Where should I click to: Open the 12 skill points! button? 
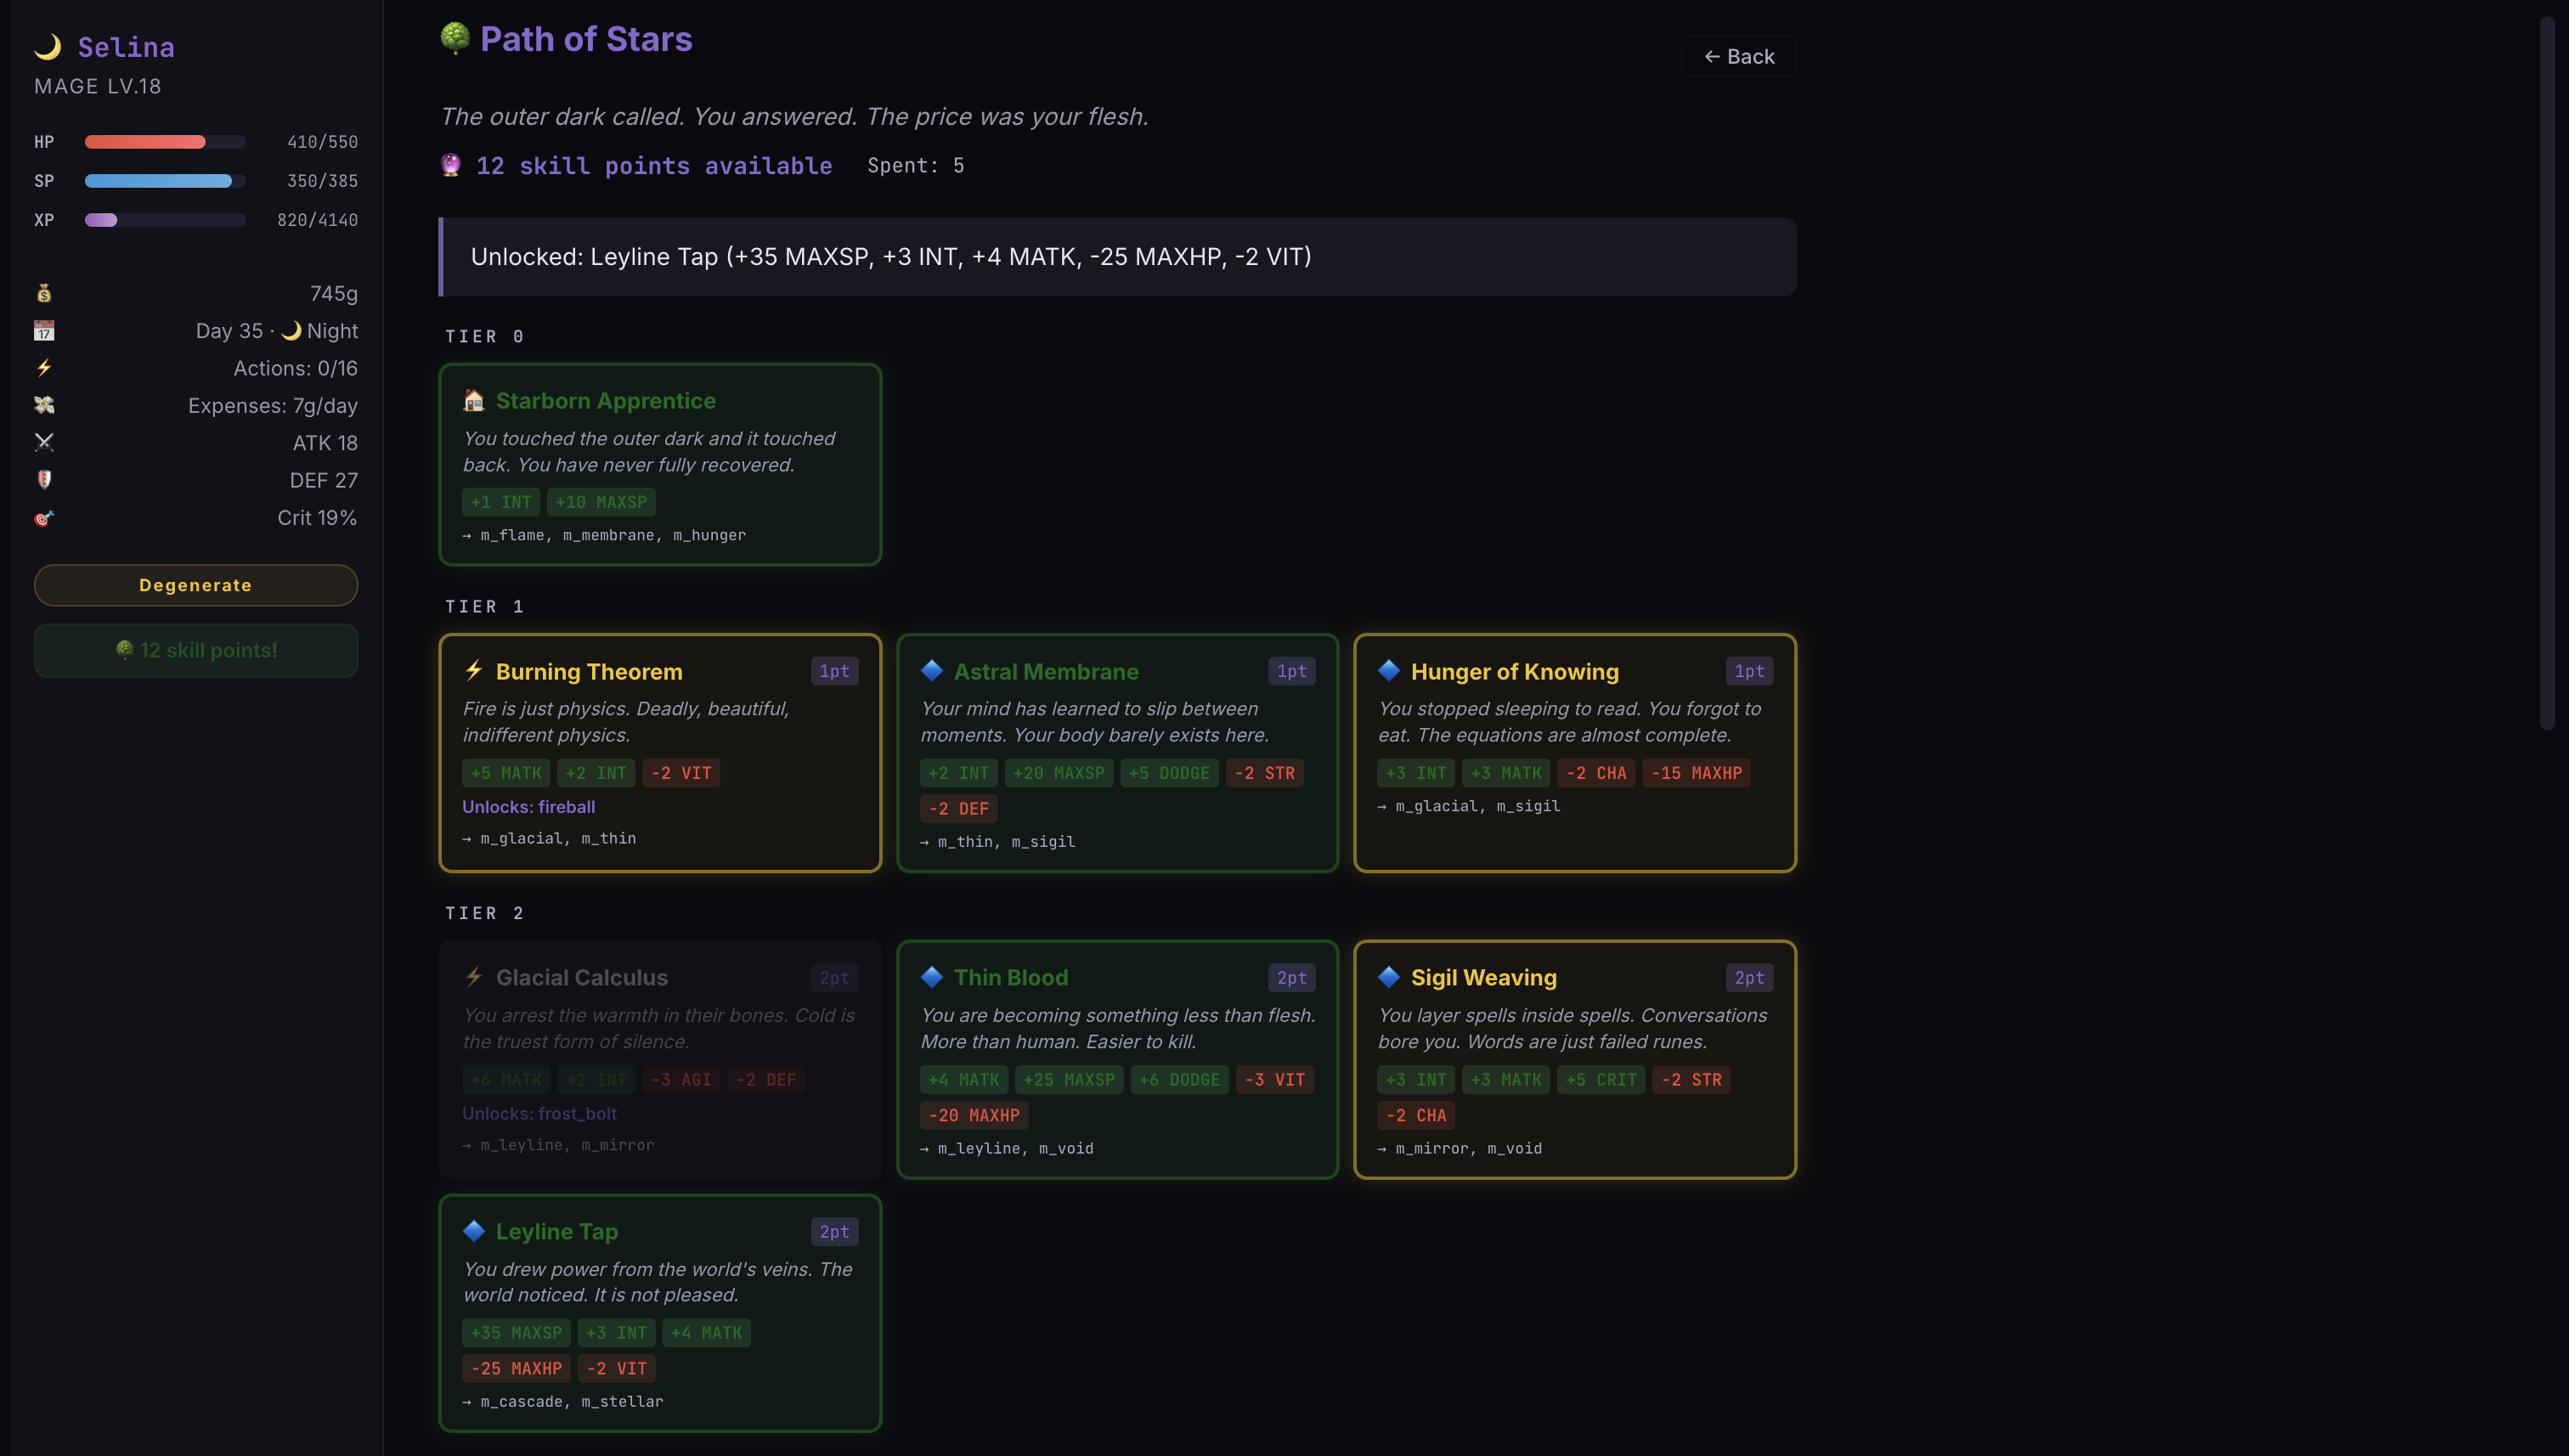point(196,650)
